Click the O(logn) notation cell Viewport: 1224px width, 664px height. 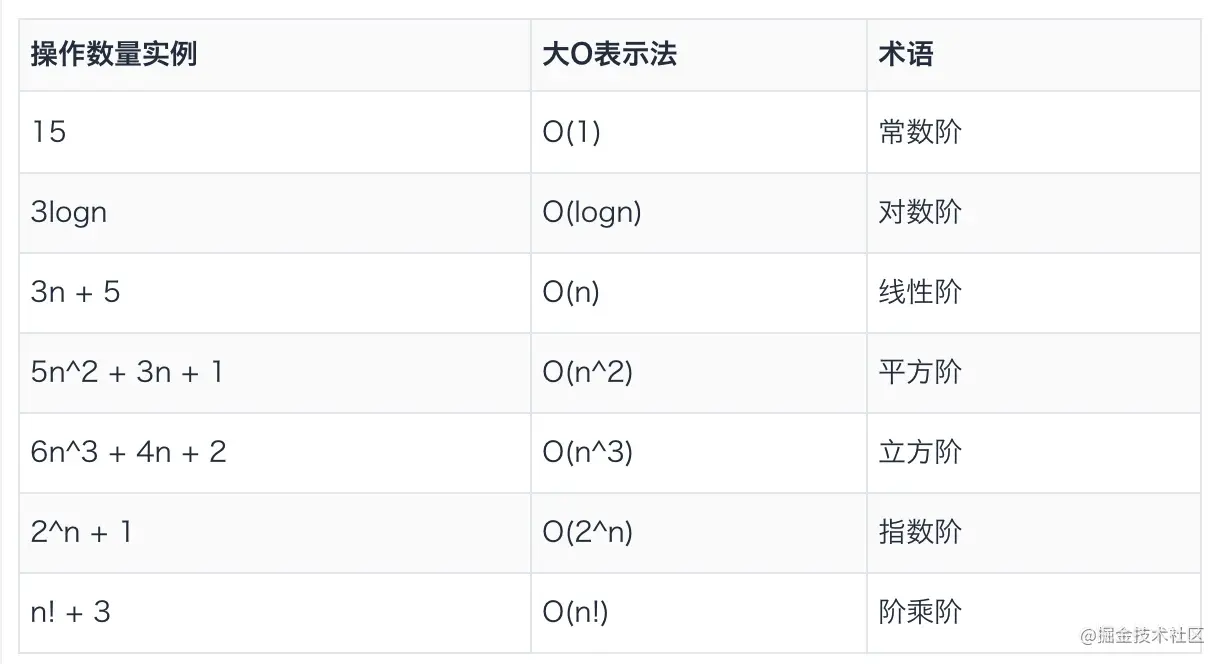(699, 213)
